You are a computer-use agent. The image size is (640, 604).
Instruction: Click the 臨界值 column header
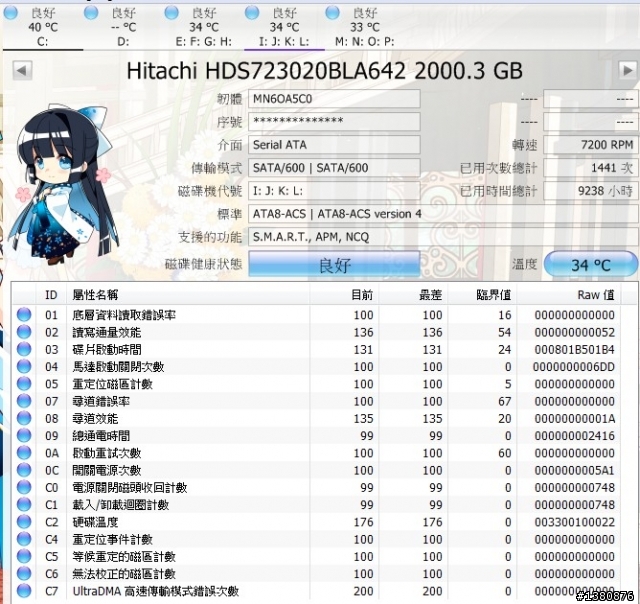click(482, 295)
